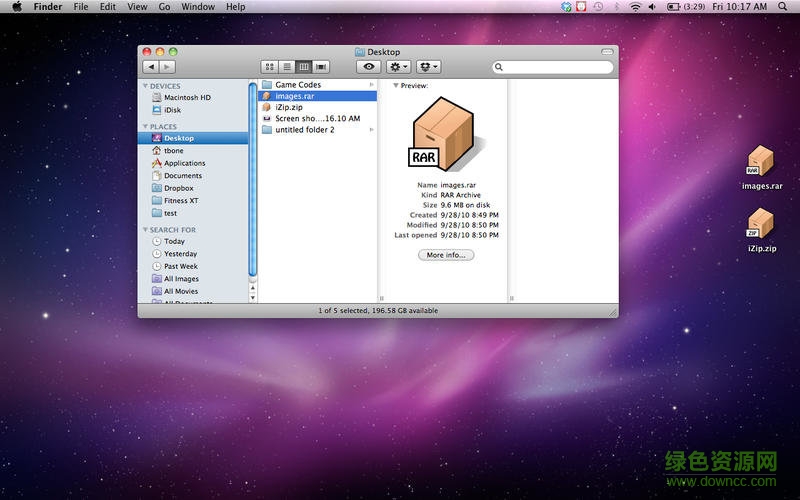
Task: Open the Dropbox toolbar menu
Action: [428, 67]
